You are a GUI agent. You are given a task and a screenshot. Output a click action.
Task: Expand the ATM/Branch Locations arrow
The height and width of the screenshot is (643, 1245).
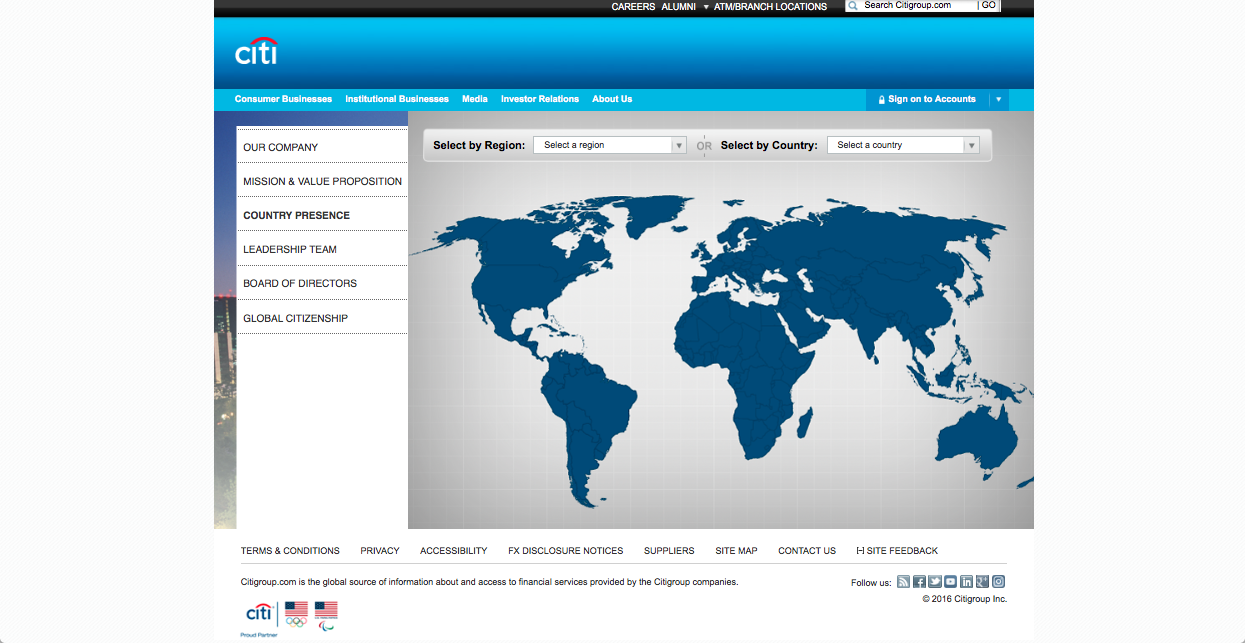coord(706,7)
